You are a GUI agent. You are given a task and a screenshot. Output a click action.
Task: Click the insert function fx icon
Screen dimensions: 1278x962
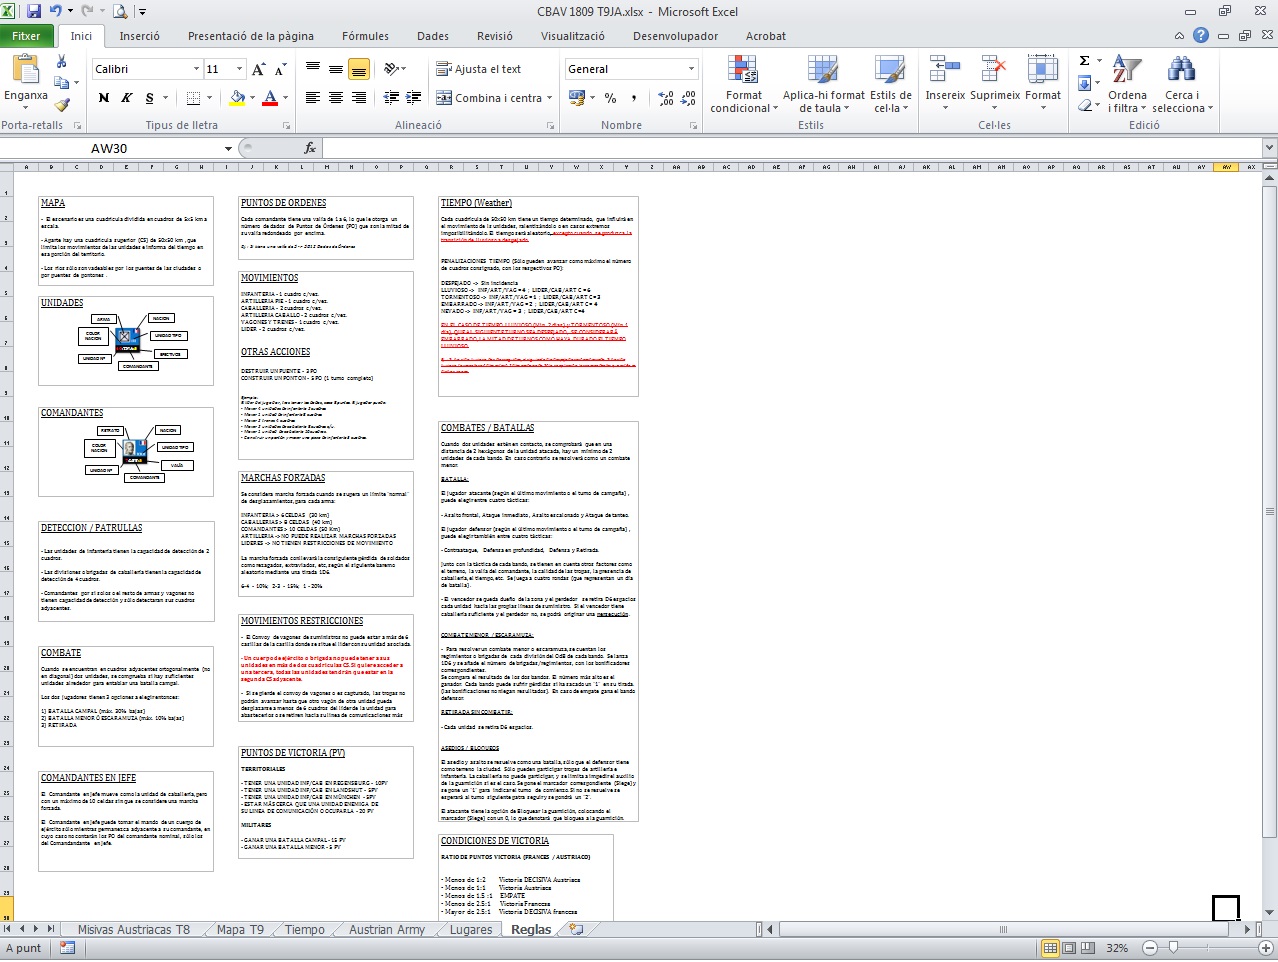point(310,148)
